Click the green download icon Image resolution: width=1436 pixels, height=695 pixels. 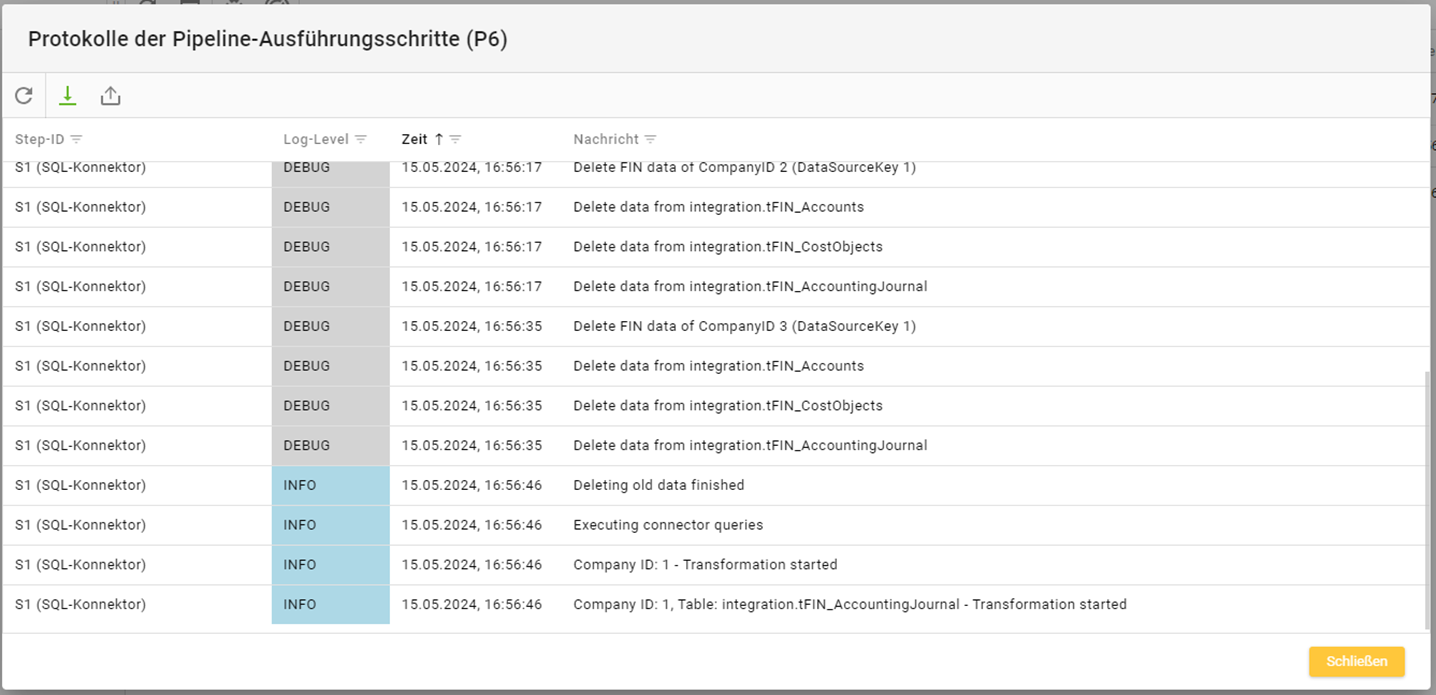click(x=67, y=96)
